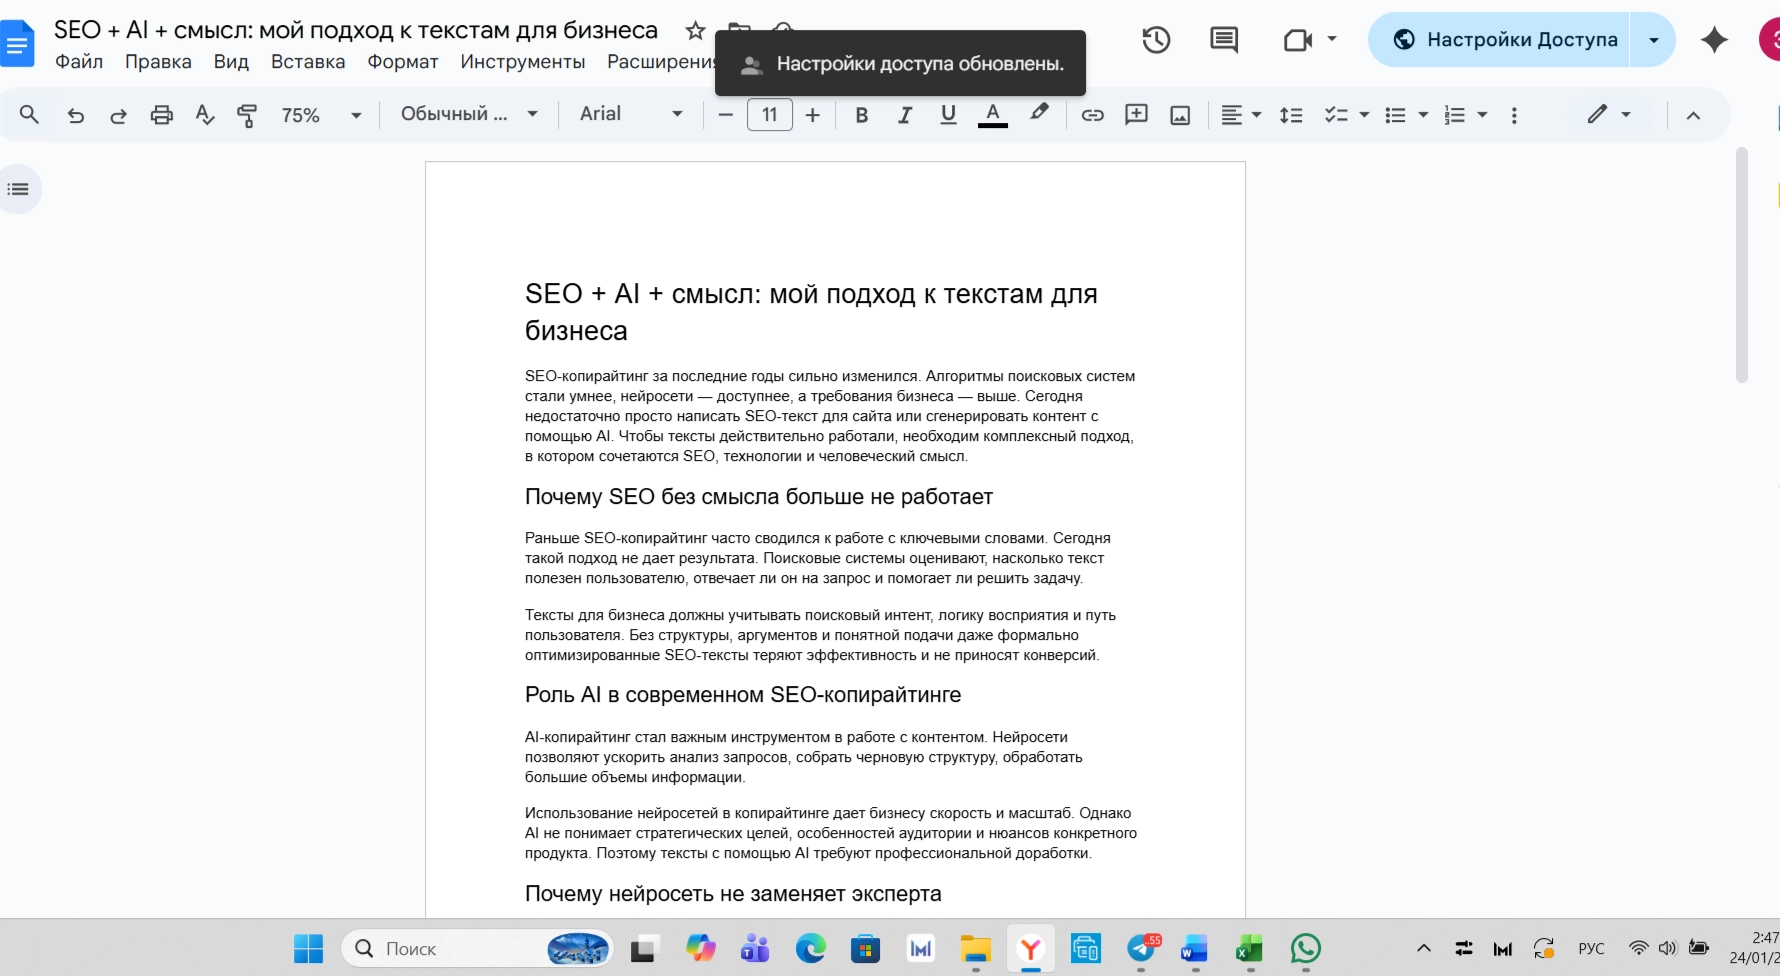Open the Вставка menu

tap(308, 62)
